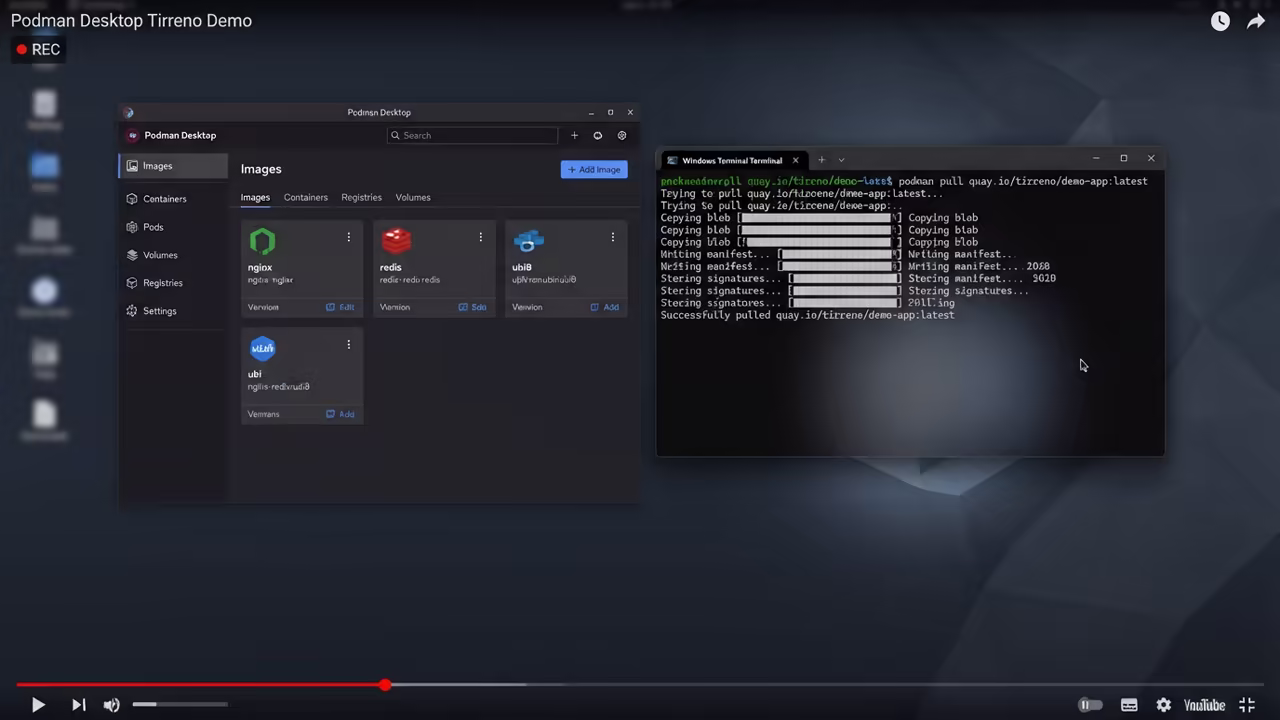Focus the Podman Desktop Search field
This screenshot has height=720, width=1280.
pos(472,135)
